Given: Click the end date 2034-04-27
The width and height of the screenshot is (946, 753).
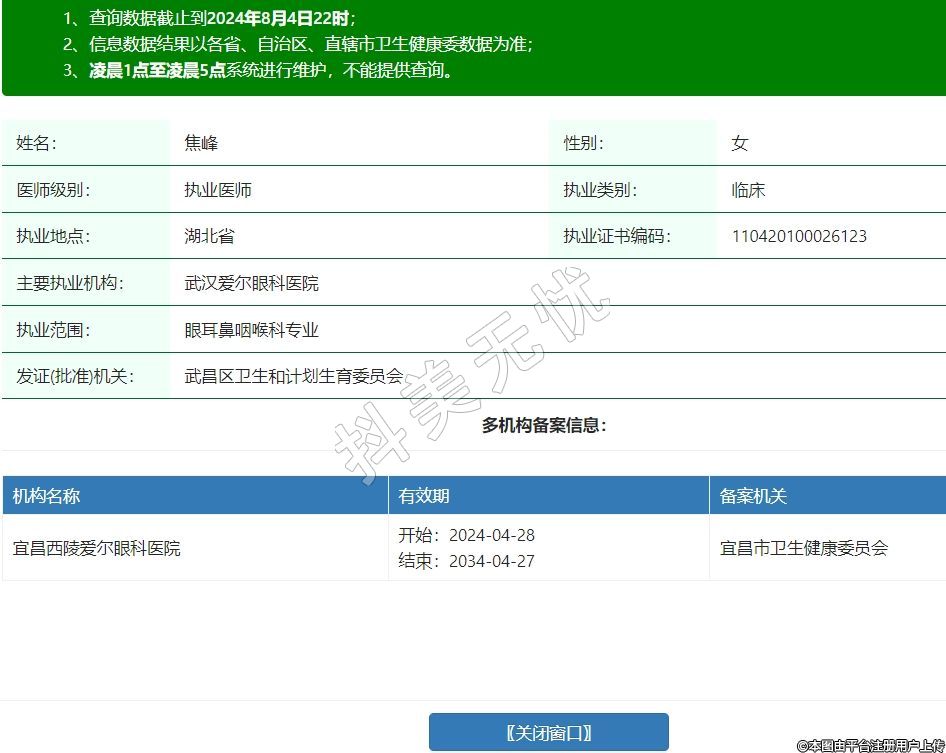Looking at the screenshot, I should tap(491, 561).
